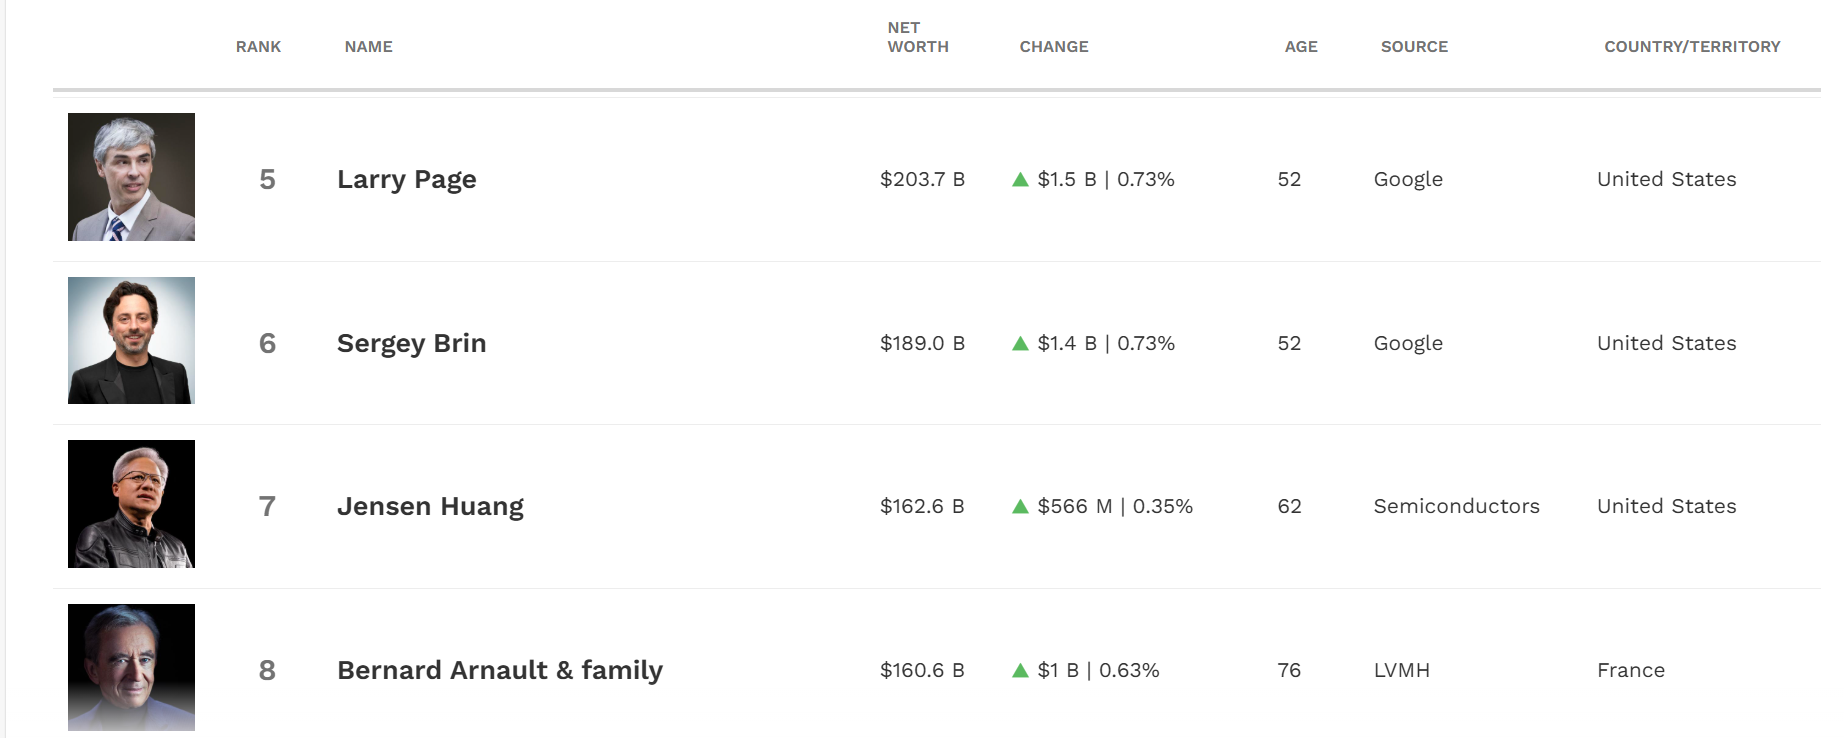Viewport: 1844px width, 738px height.
Task: Click the CHANGE column header
Action: pos(1053,47)
